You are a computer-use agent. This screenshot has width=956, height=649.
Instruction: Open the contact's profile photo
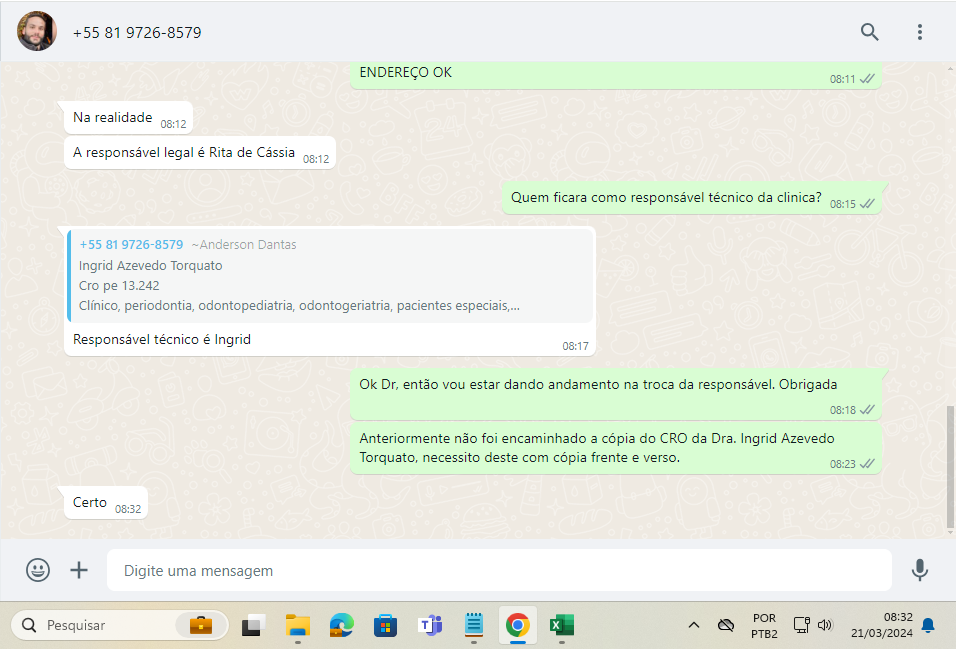37,31
